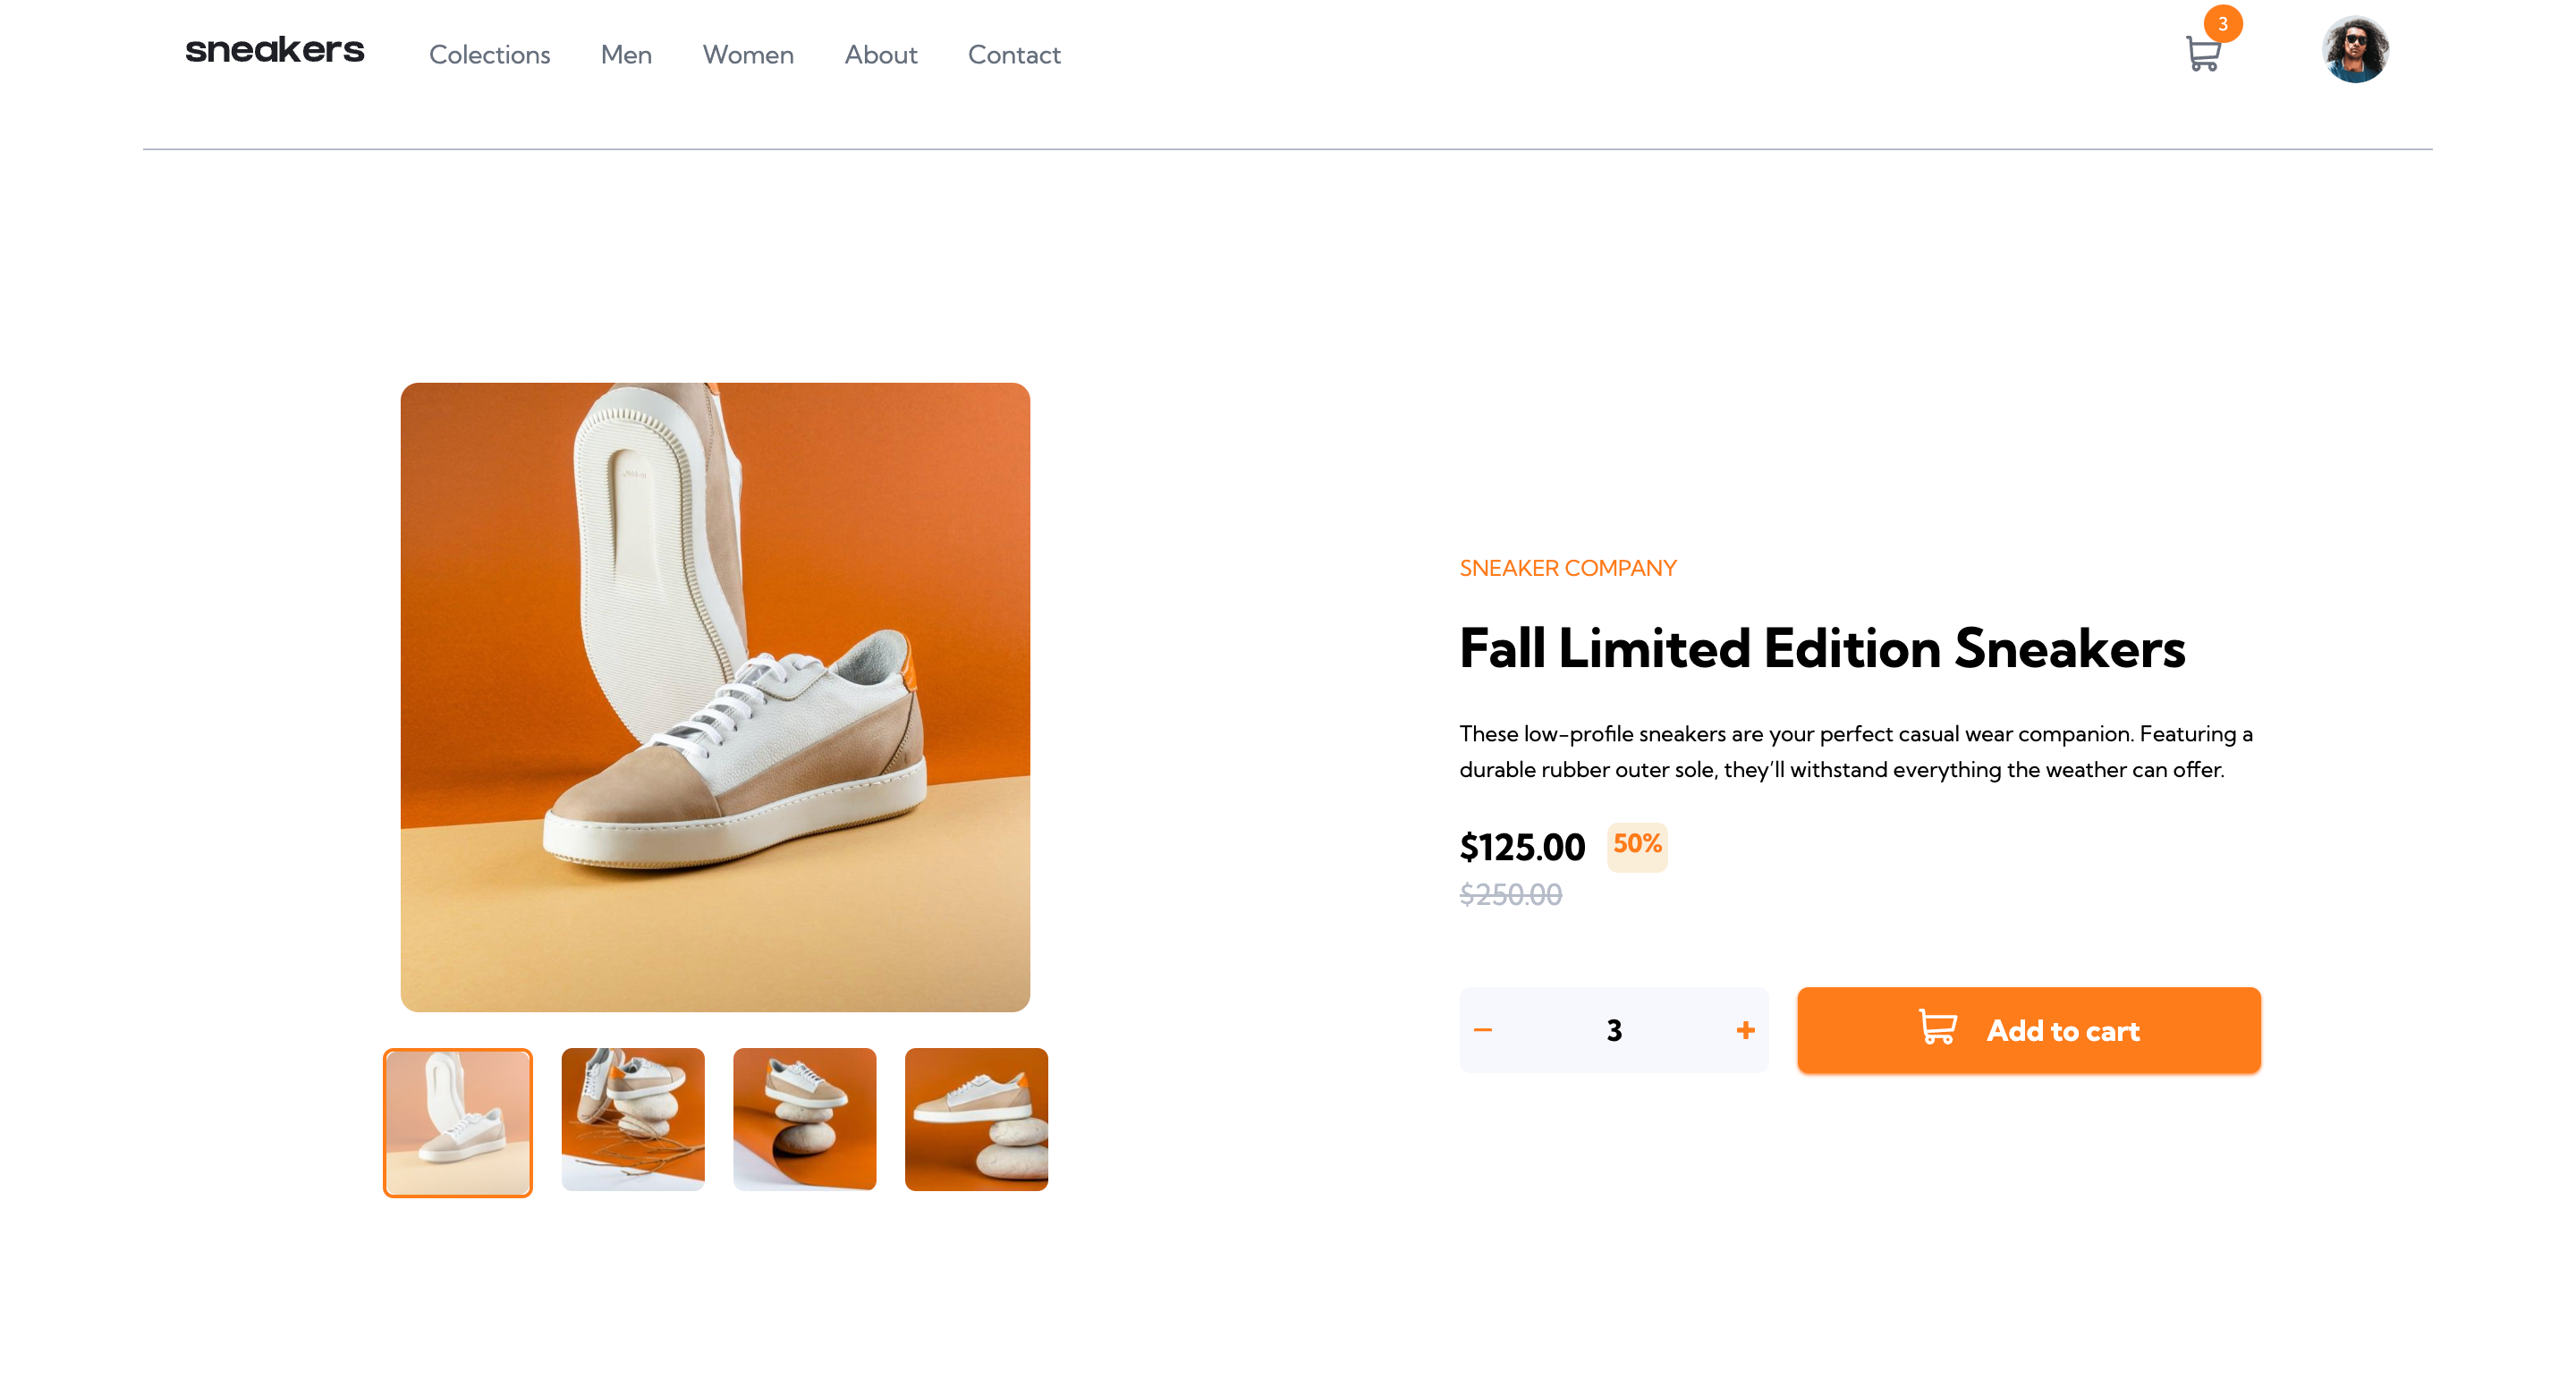Click the SNEAKER COMPANY link
2576x1395 pixels.
point(1566,568)
